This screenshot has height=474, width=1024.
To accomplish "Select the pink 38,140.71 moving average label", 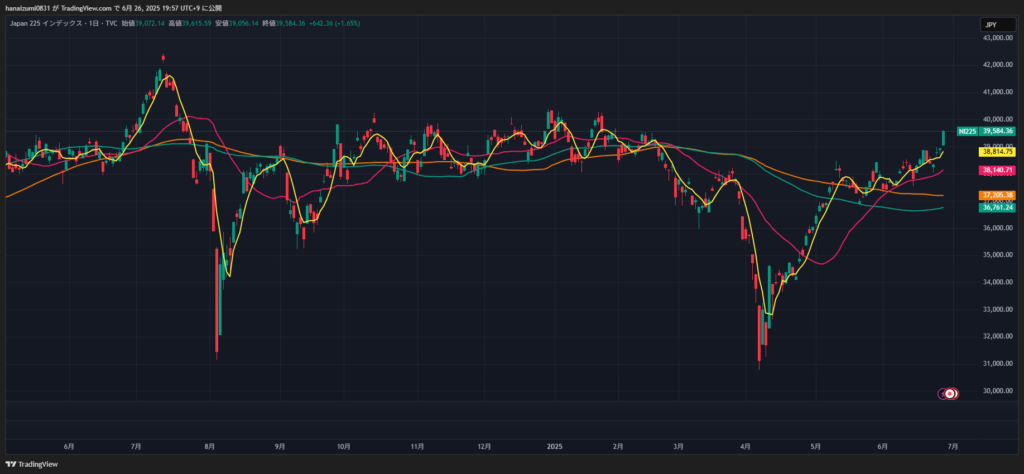I will click(997, 170).
